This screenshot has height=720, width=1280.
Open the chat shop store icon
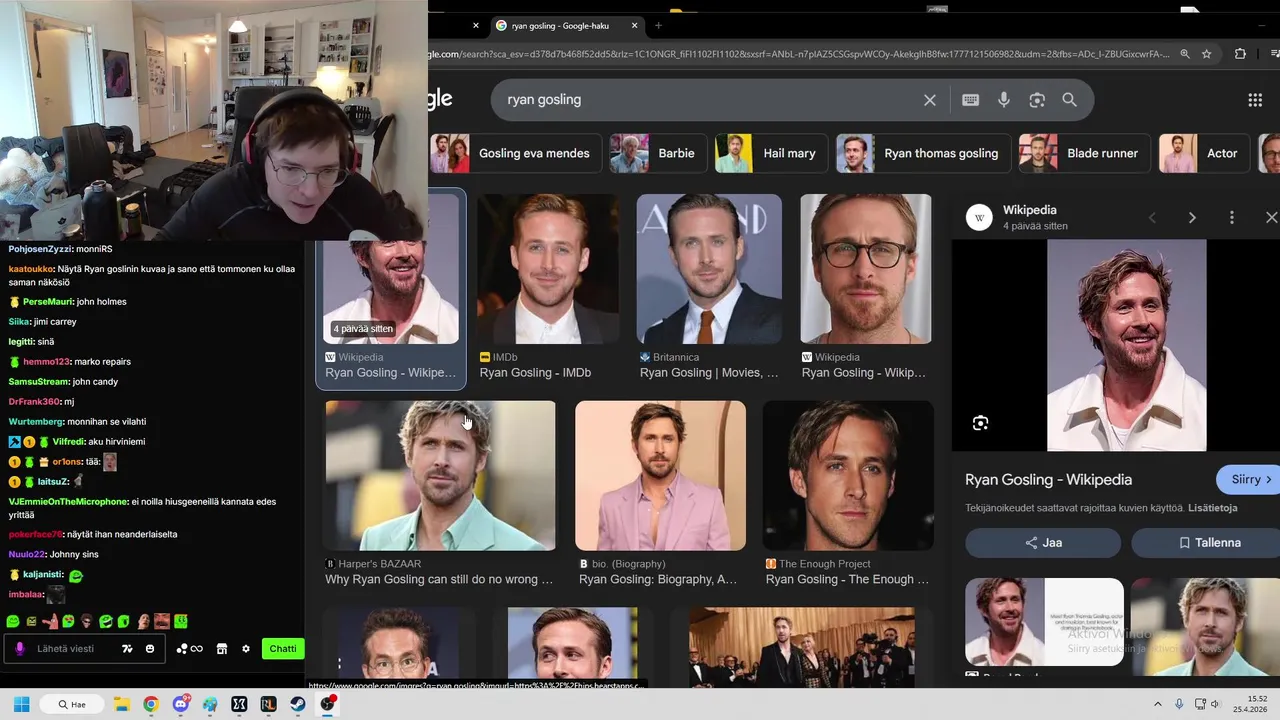pyautogui.click(x=222, y=648)
